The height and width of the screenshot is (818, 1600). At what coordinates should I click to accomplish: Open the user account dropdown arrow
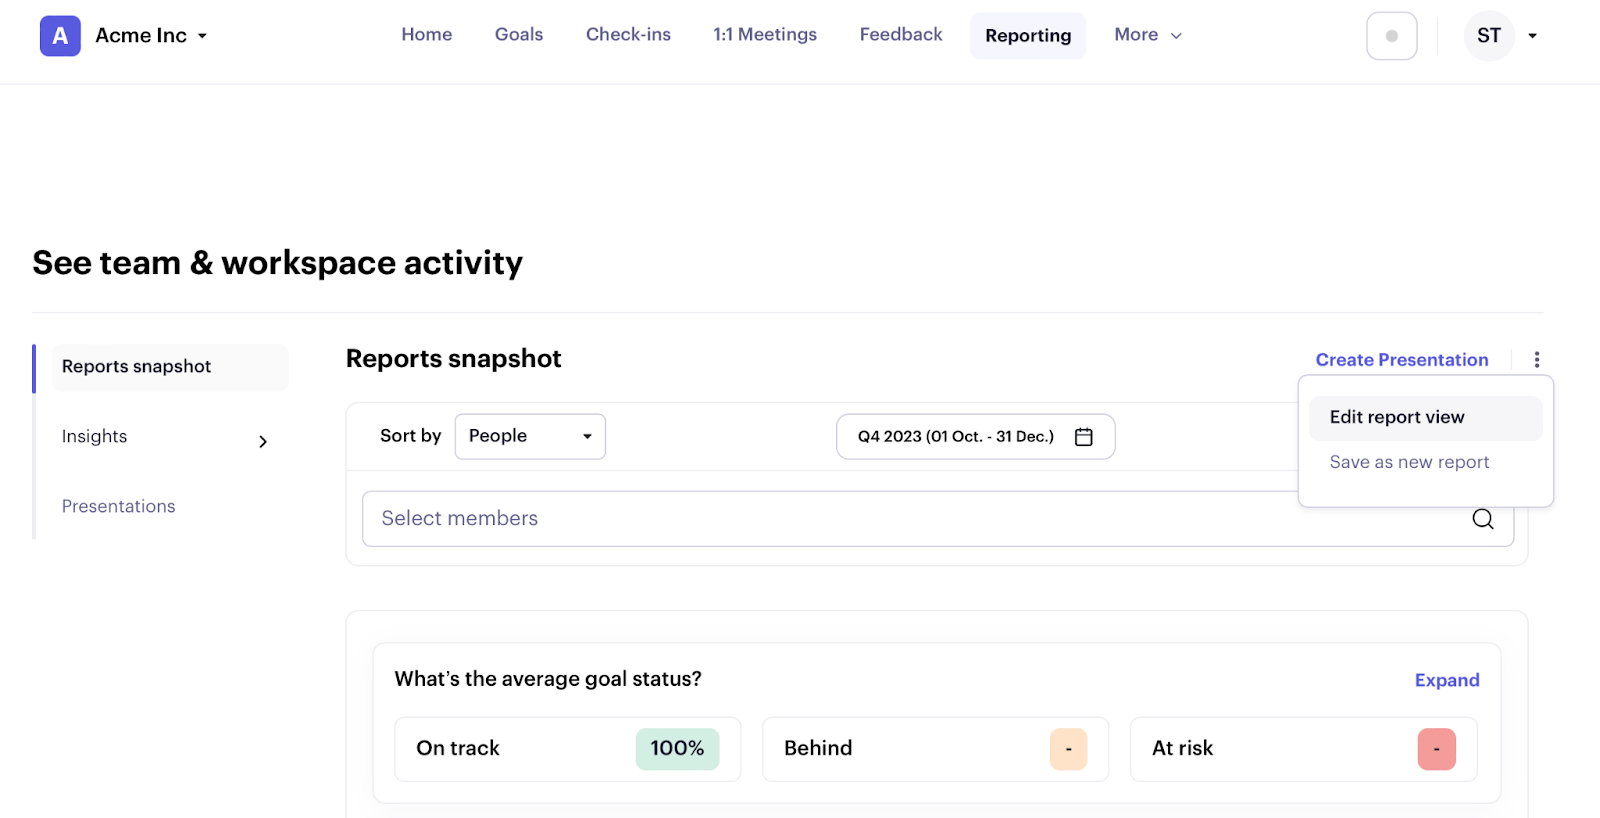(x=1532, y=36)
